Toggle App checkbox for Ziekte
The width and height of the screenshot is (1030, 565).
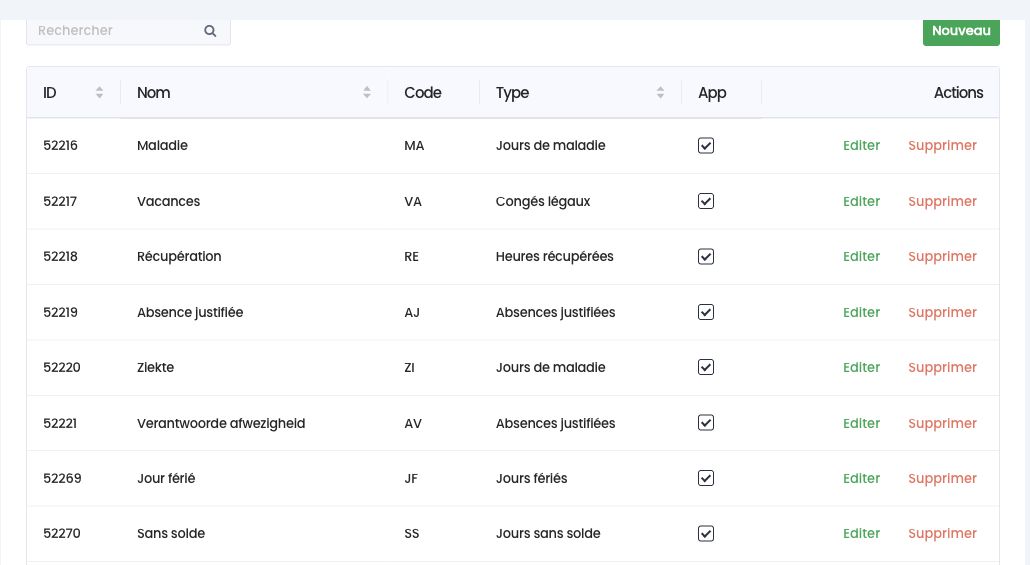tap(706, 367)
